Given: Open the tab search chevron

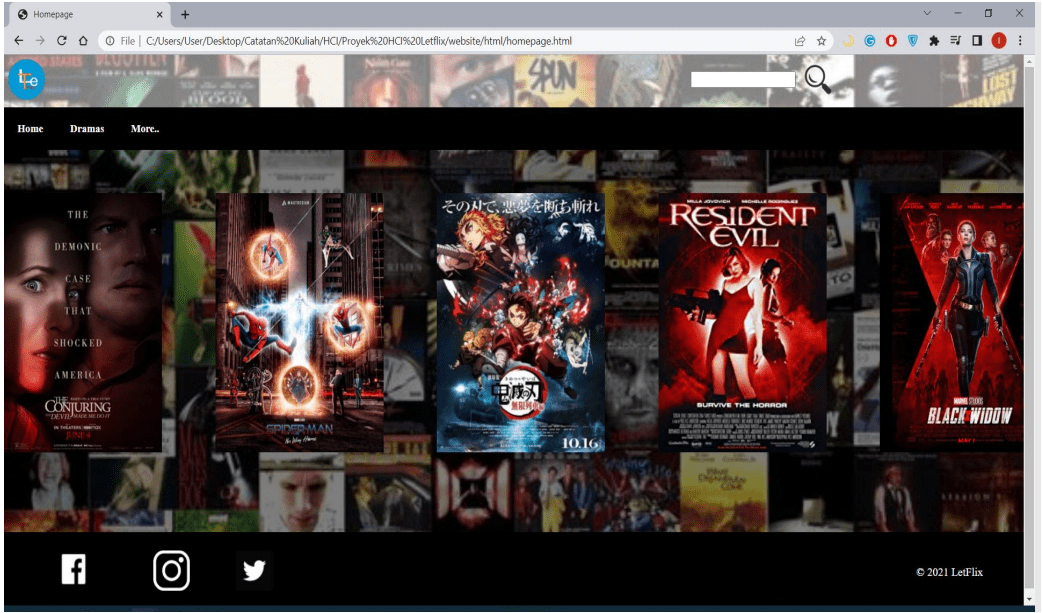Looking at the screenshot, I should coord(927,13).
